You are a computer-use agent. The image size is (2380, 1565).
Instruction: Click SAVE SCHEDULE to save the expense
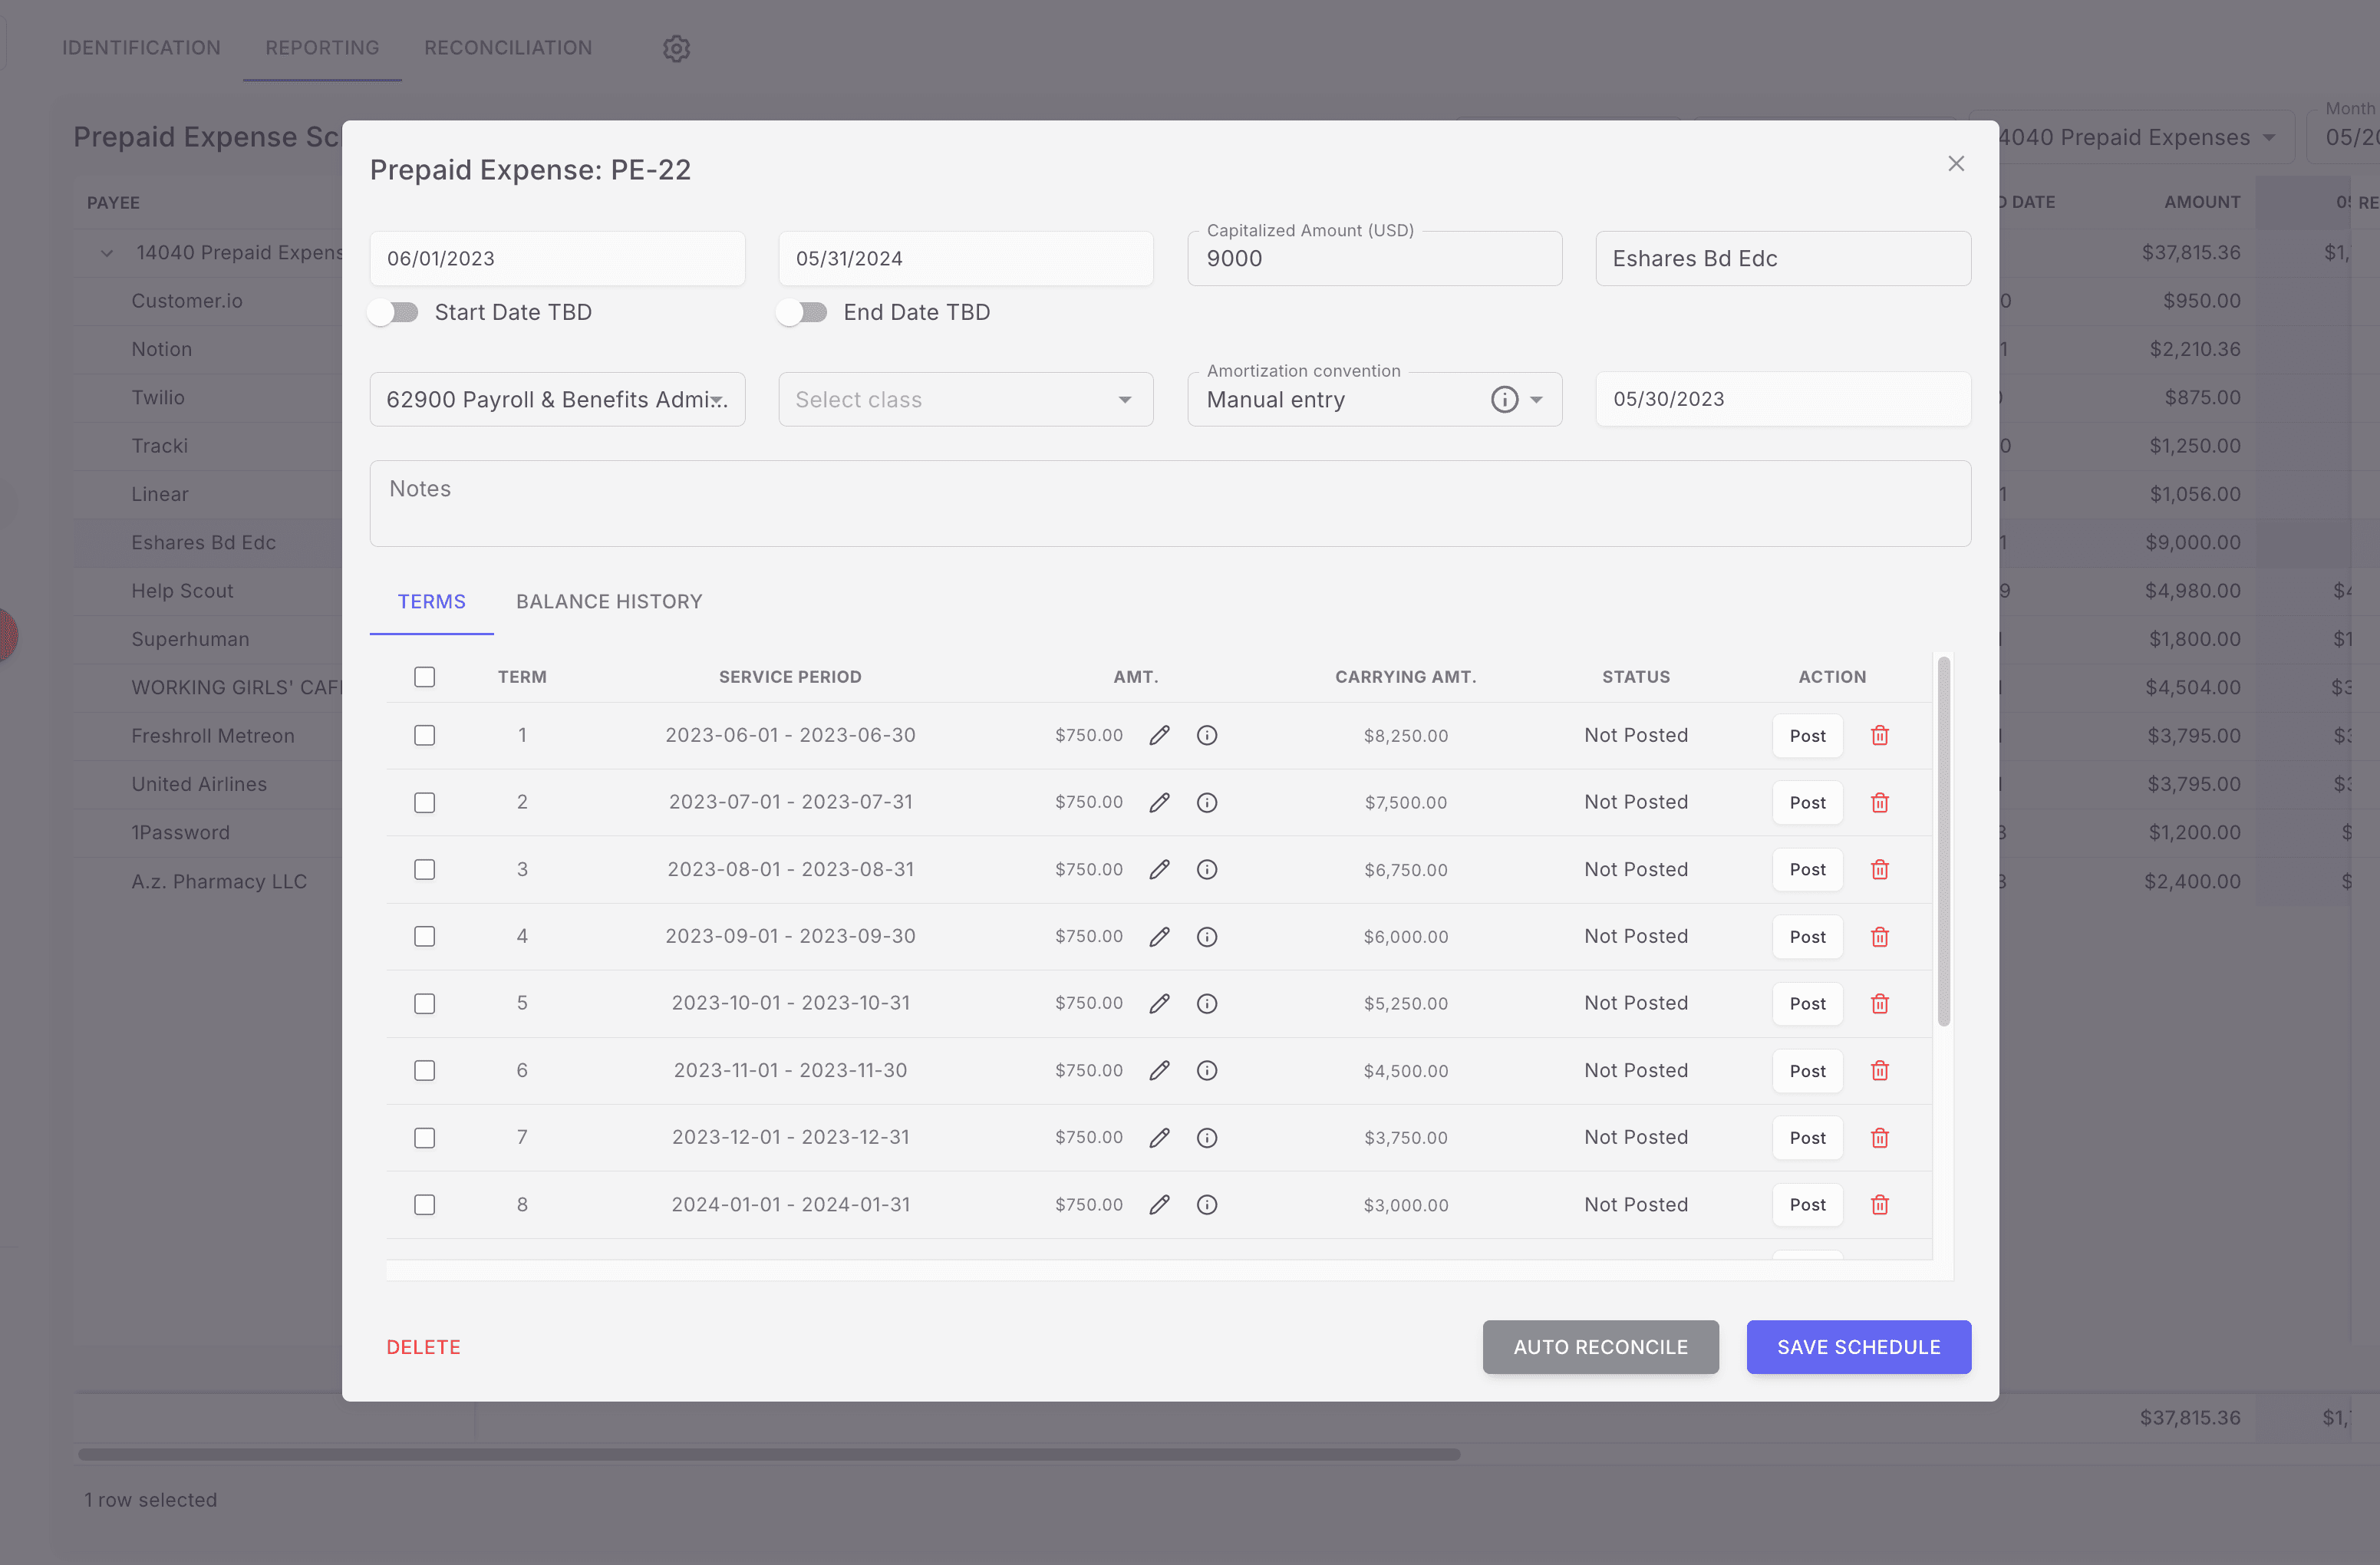click(x=1858, y=1347)
